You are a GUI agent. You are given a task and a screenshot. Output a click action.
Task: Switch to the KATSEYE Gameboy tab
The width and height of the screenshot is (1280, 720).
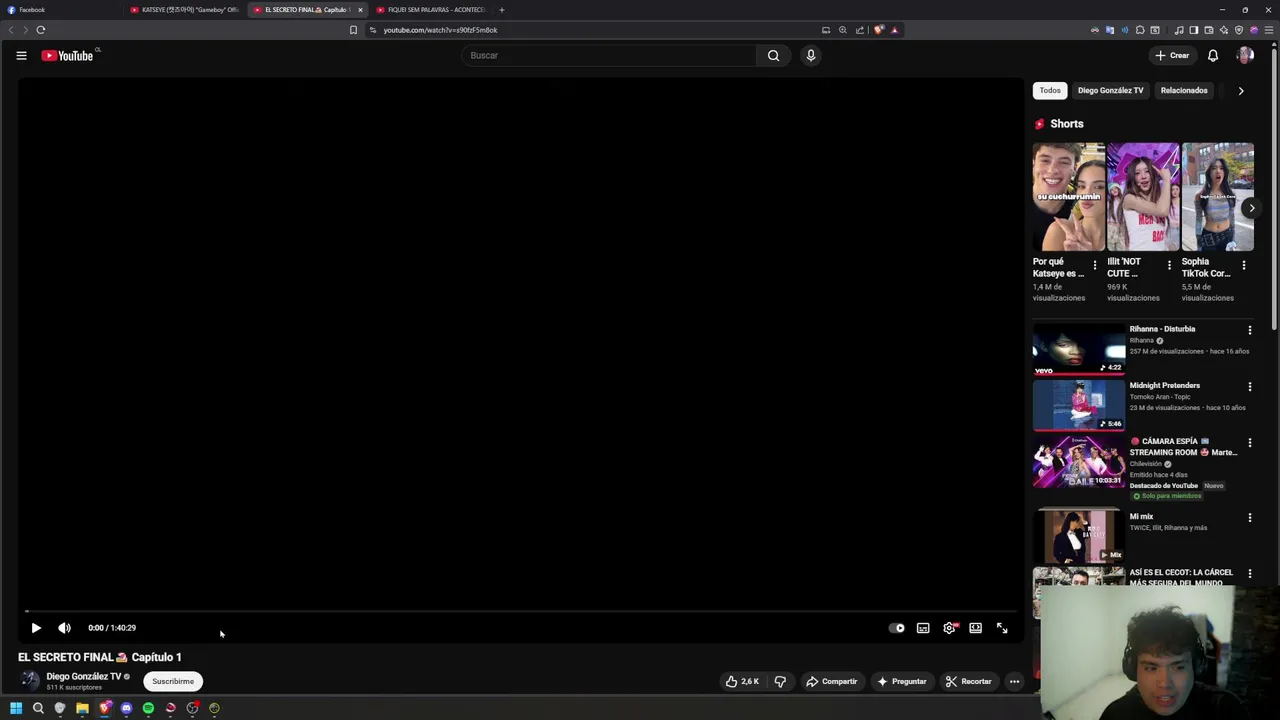pyautogui.click(x=185, y=10)
